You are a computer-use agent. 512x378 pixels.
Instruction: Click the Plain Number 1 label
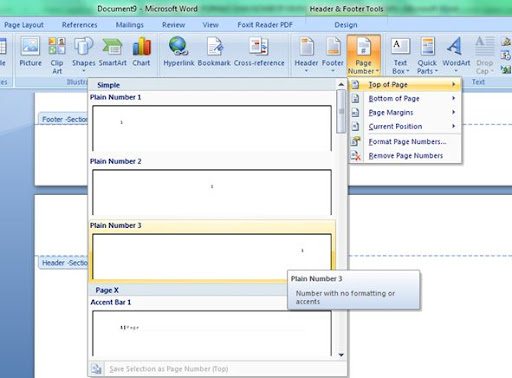[115, 97]
